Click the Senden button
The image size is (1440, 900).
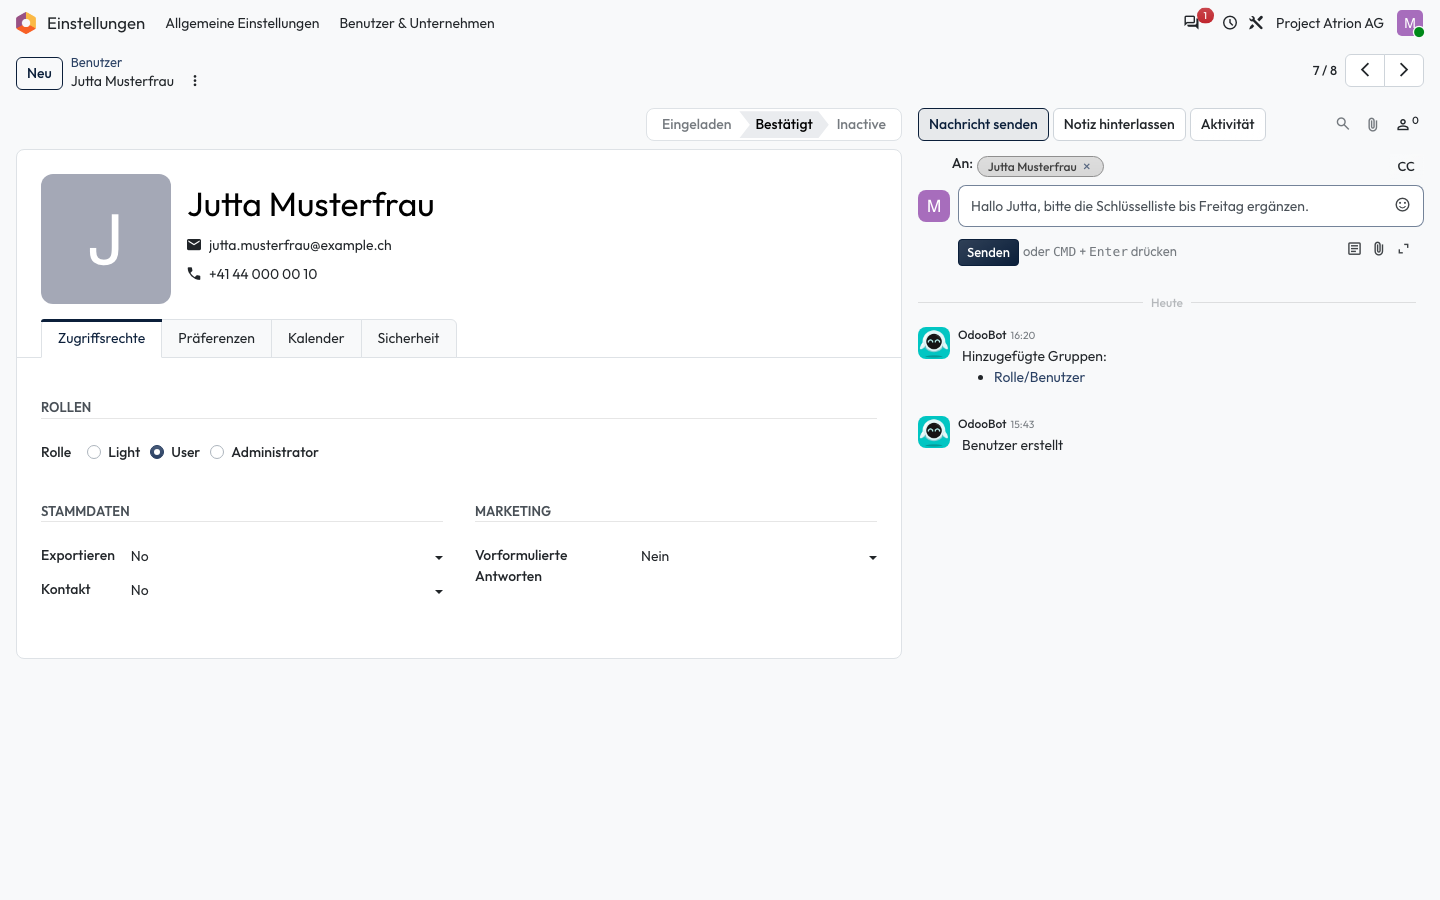[x=988, y=252]
